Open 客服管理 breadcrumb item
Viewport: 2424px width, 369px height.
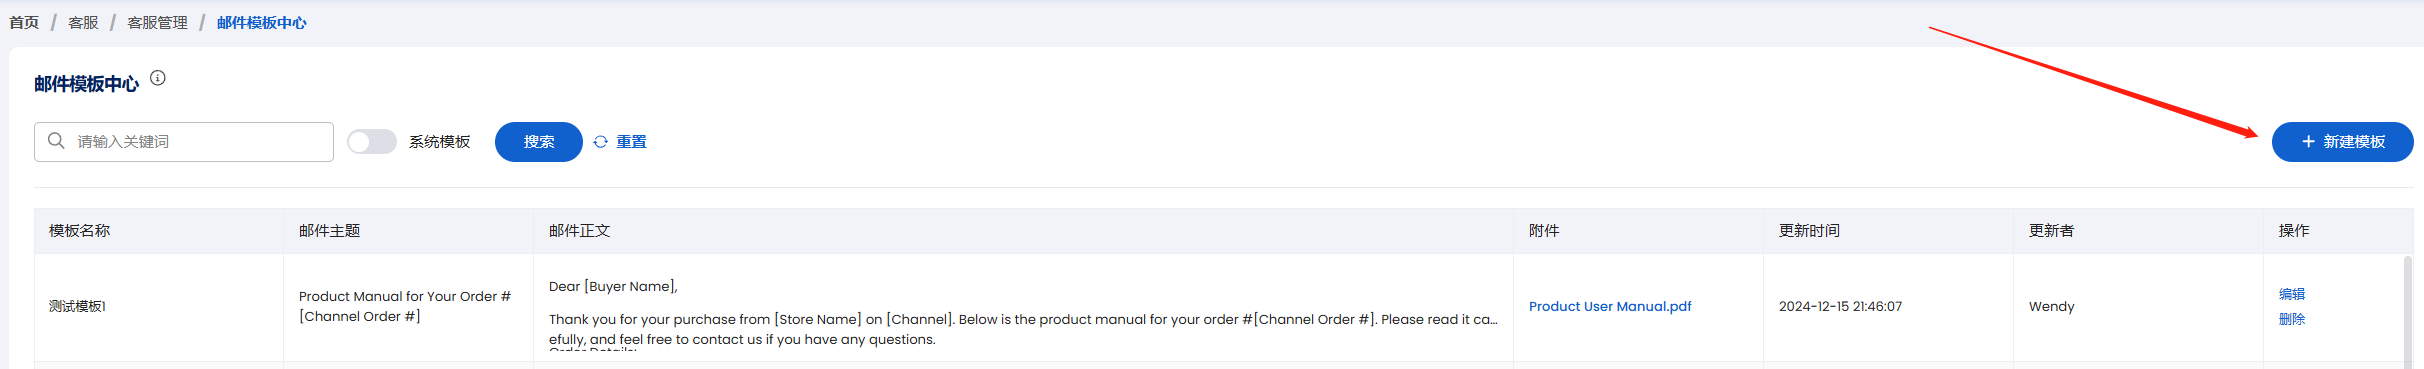pos(157,22)
